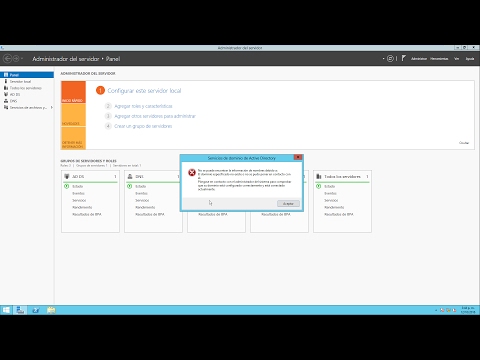
Task: Open the navigation history dropdown arrow
Action: [22, 59]
